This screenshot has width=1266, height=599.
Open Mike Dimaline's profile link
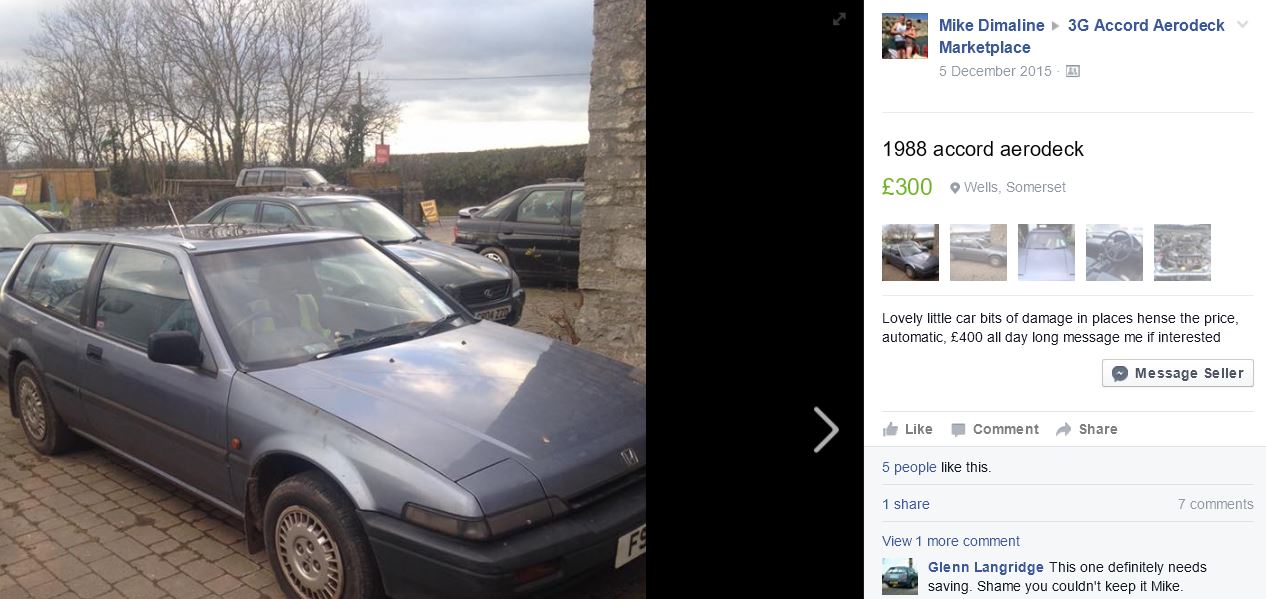coord(991,26)
